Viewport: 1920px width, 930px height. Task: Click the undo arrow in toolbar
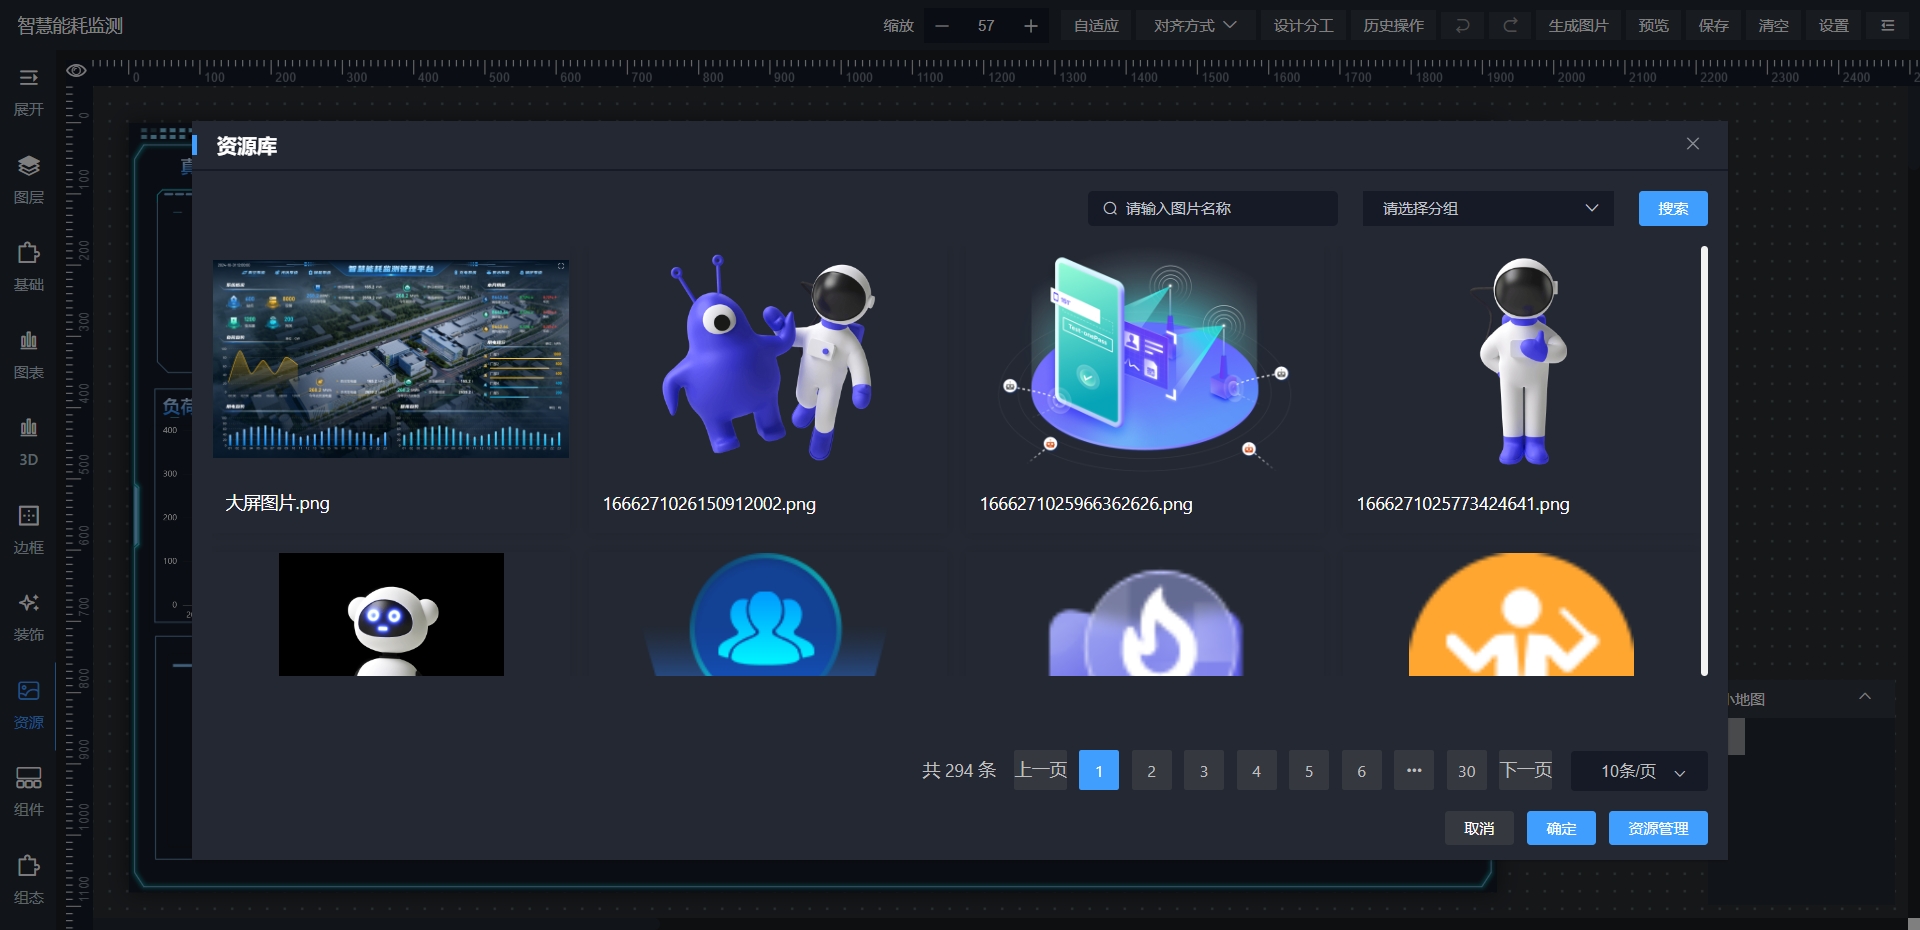pos(1462,26)
